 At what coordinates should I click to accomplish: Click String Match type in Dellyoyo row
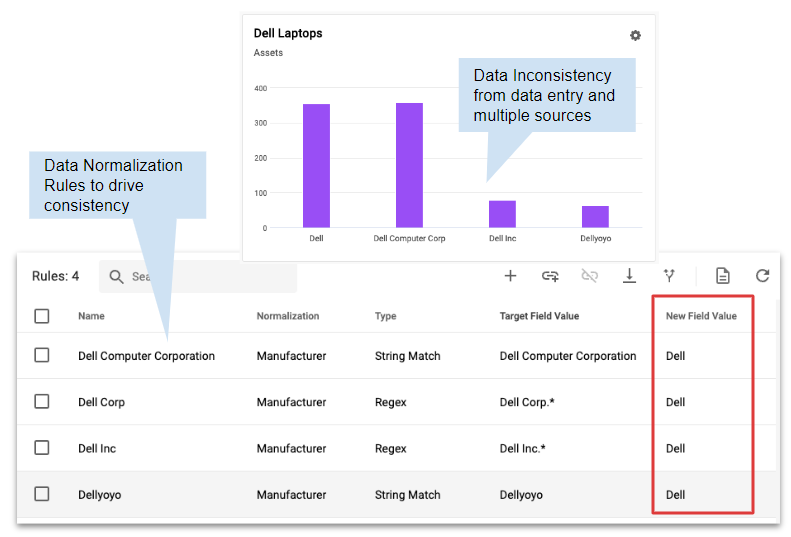tap(408, 495)
